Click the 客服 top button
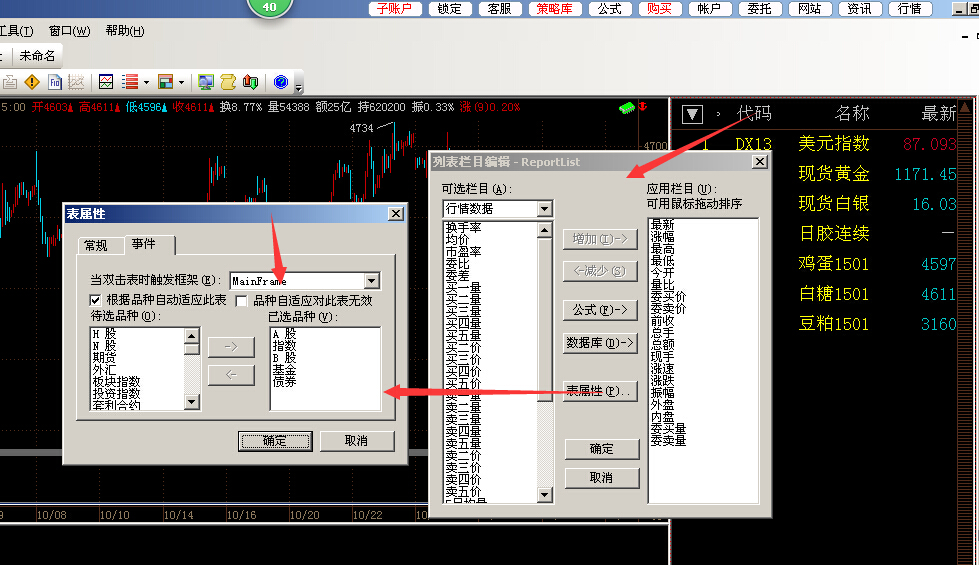This screenshot has height=565, width=979. tap(499, 9)
